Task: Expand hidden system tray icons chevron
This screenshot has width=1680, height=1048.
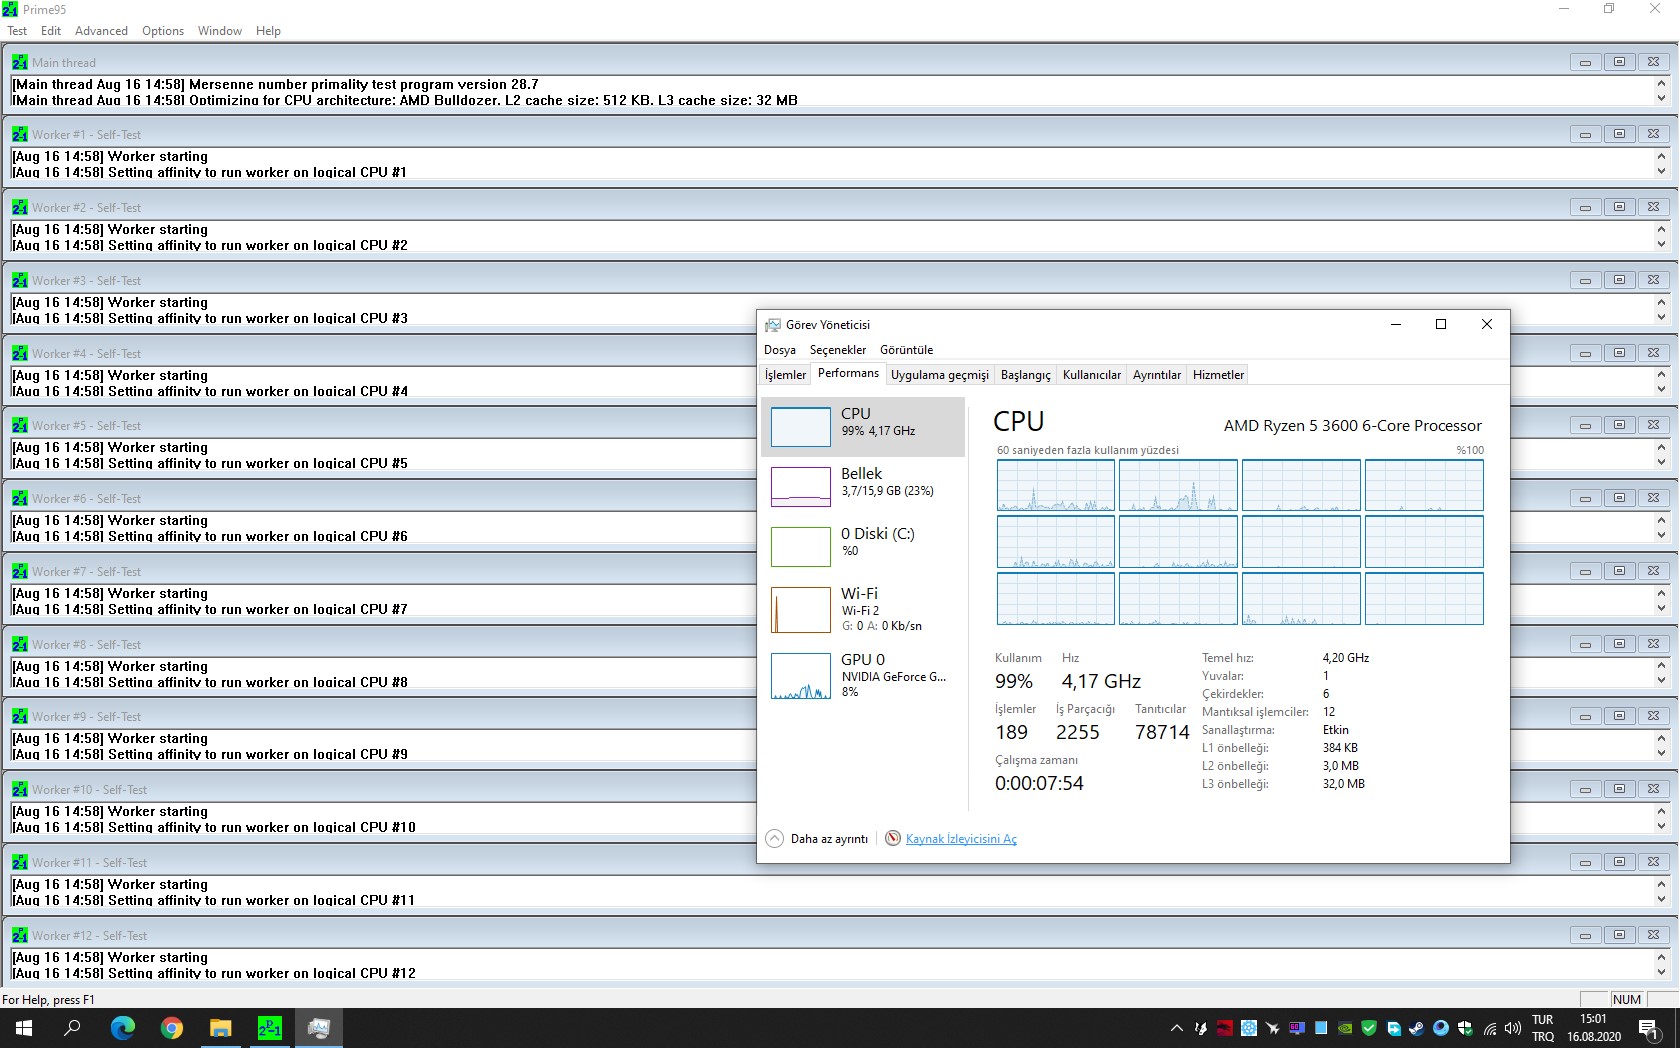Action: (1176, 1028)
